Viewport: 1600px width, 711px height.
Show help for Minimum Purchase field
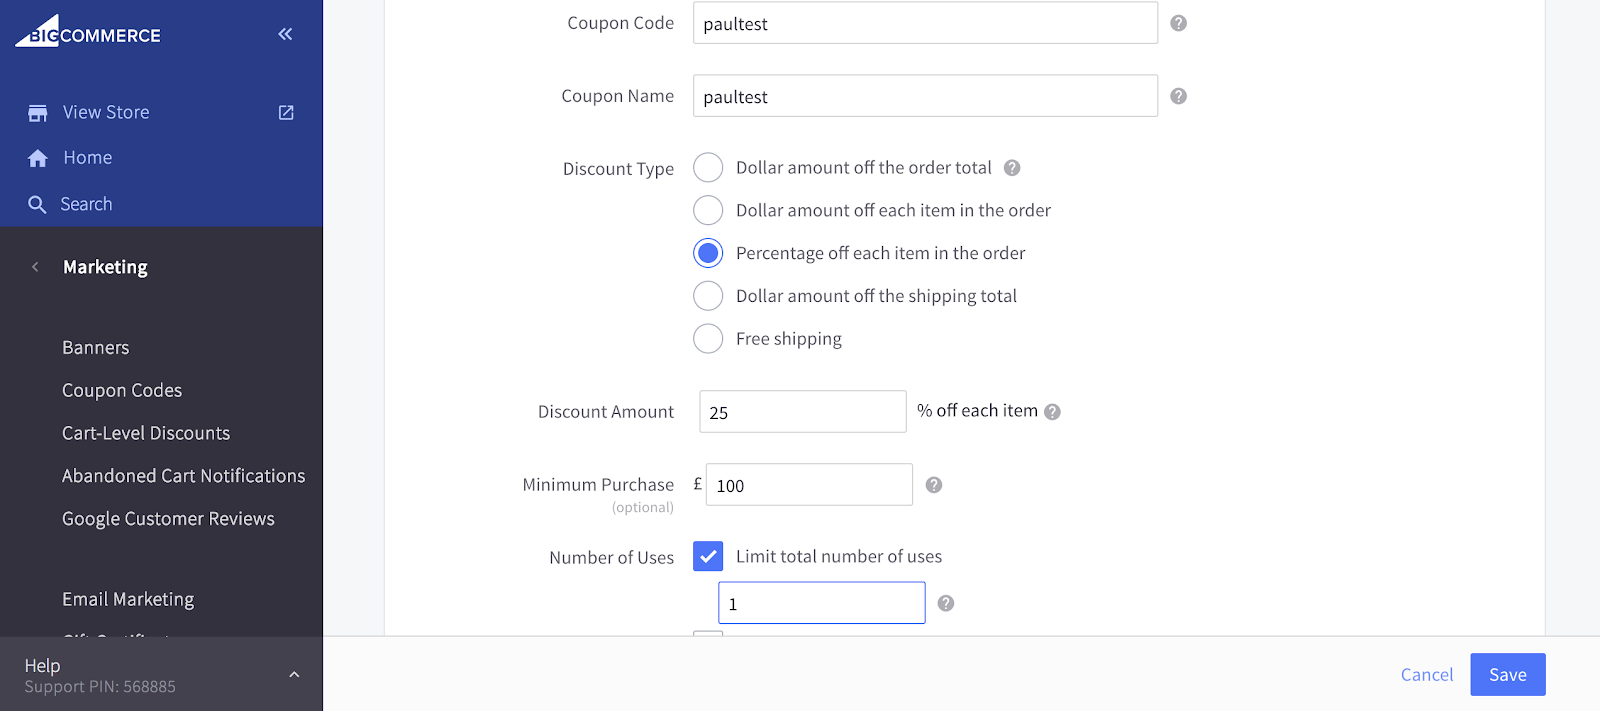pyautogui.click(x=934, y=485)
